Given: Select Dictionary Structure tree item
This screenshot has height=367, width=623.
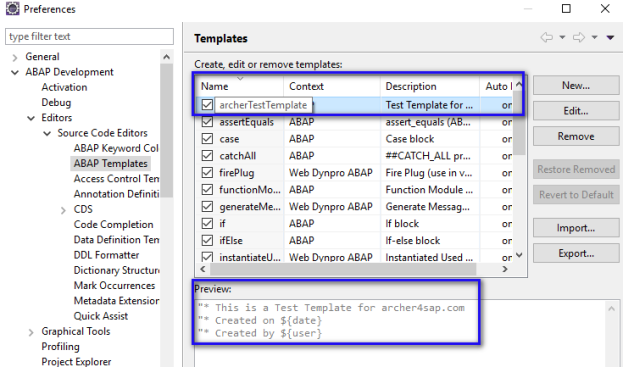Looking at the screenshot, I should point(116,270).
